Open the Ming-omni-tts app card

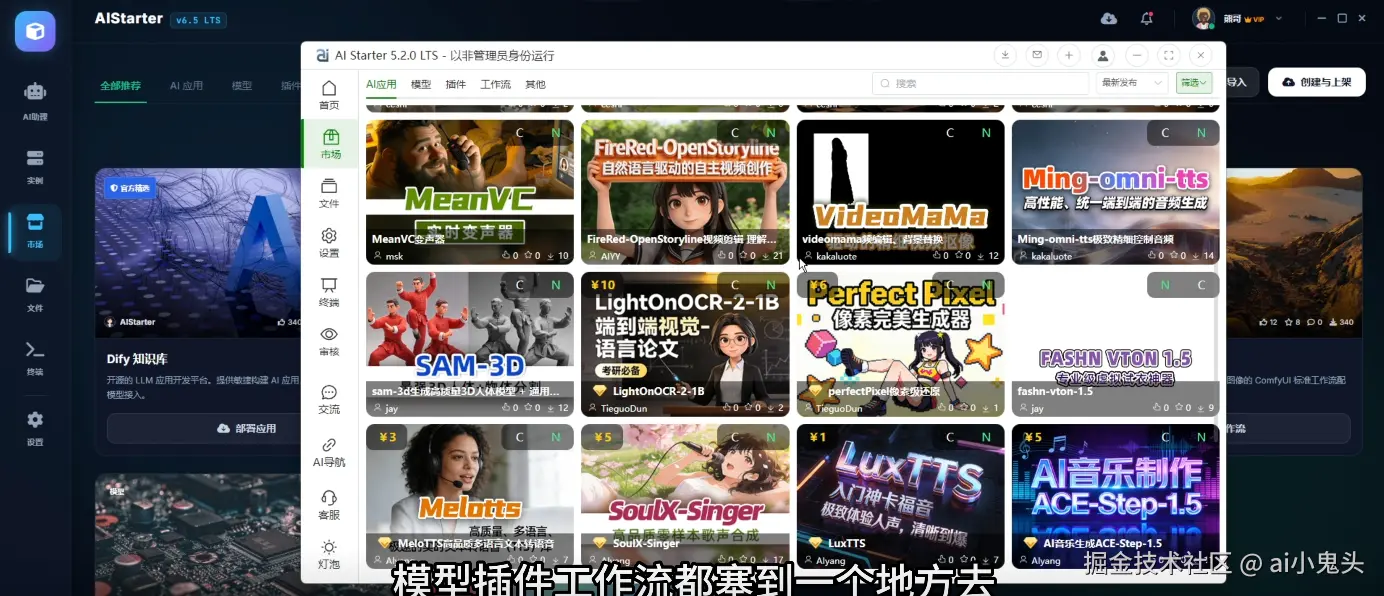[1115, 192]
